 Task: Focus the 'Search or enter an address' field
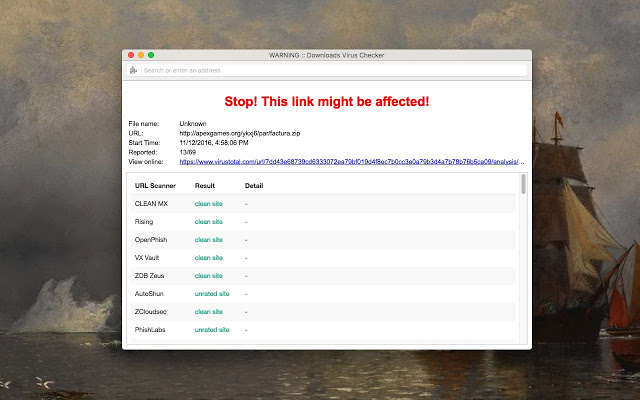pyautogui.click(x=332, y=70)
